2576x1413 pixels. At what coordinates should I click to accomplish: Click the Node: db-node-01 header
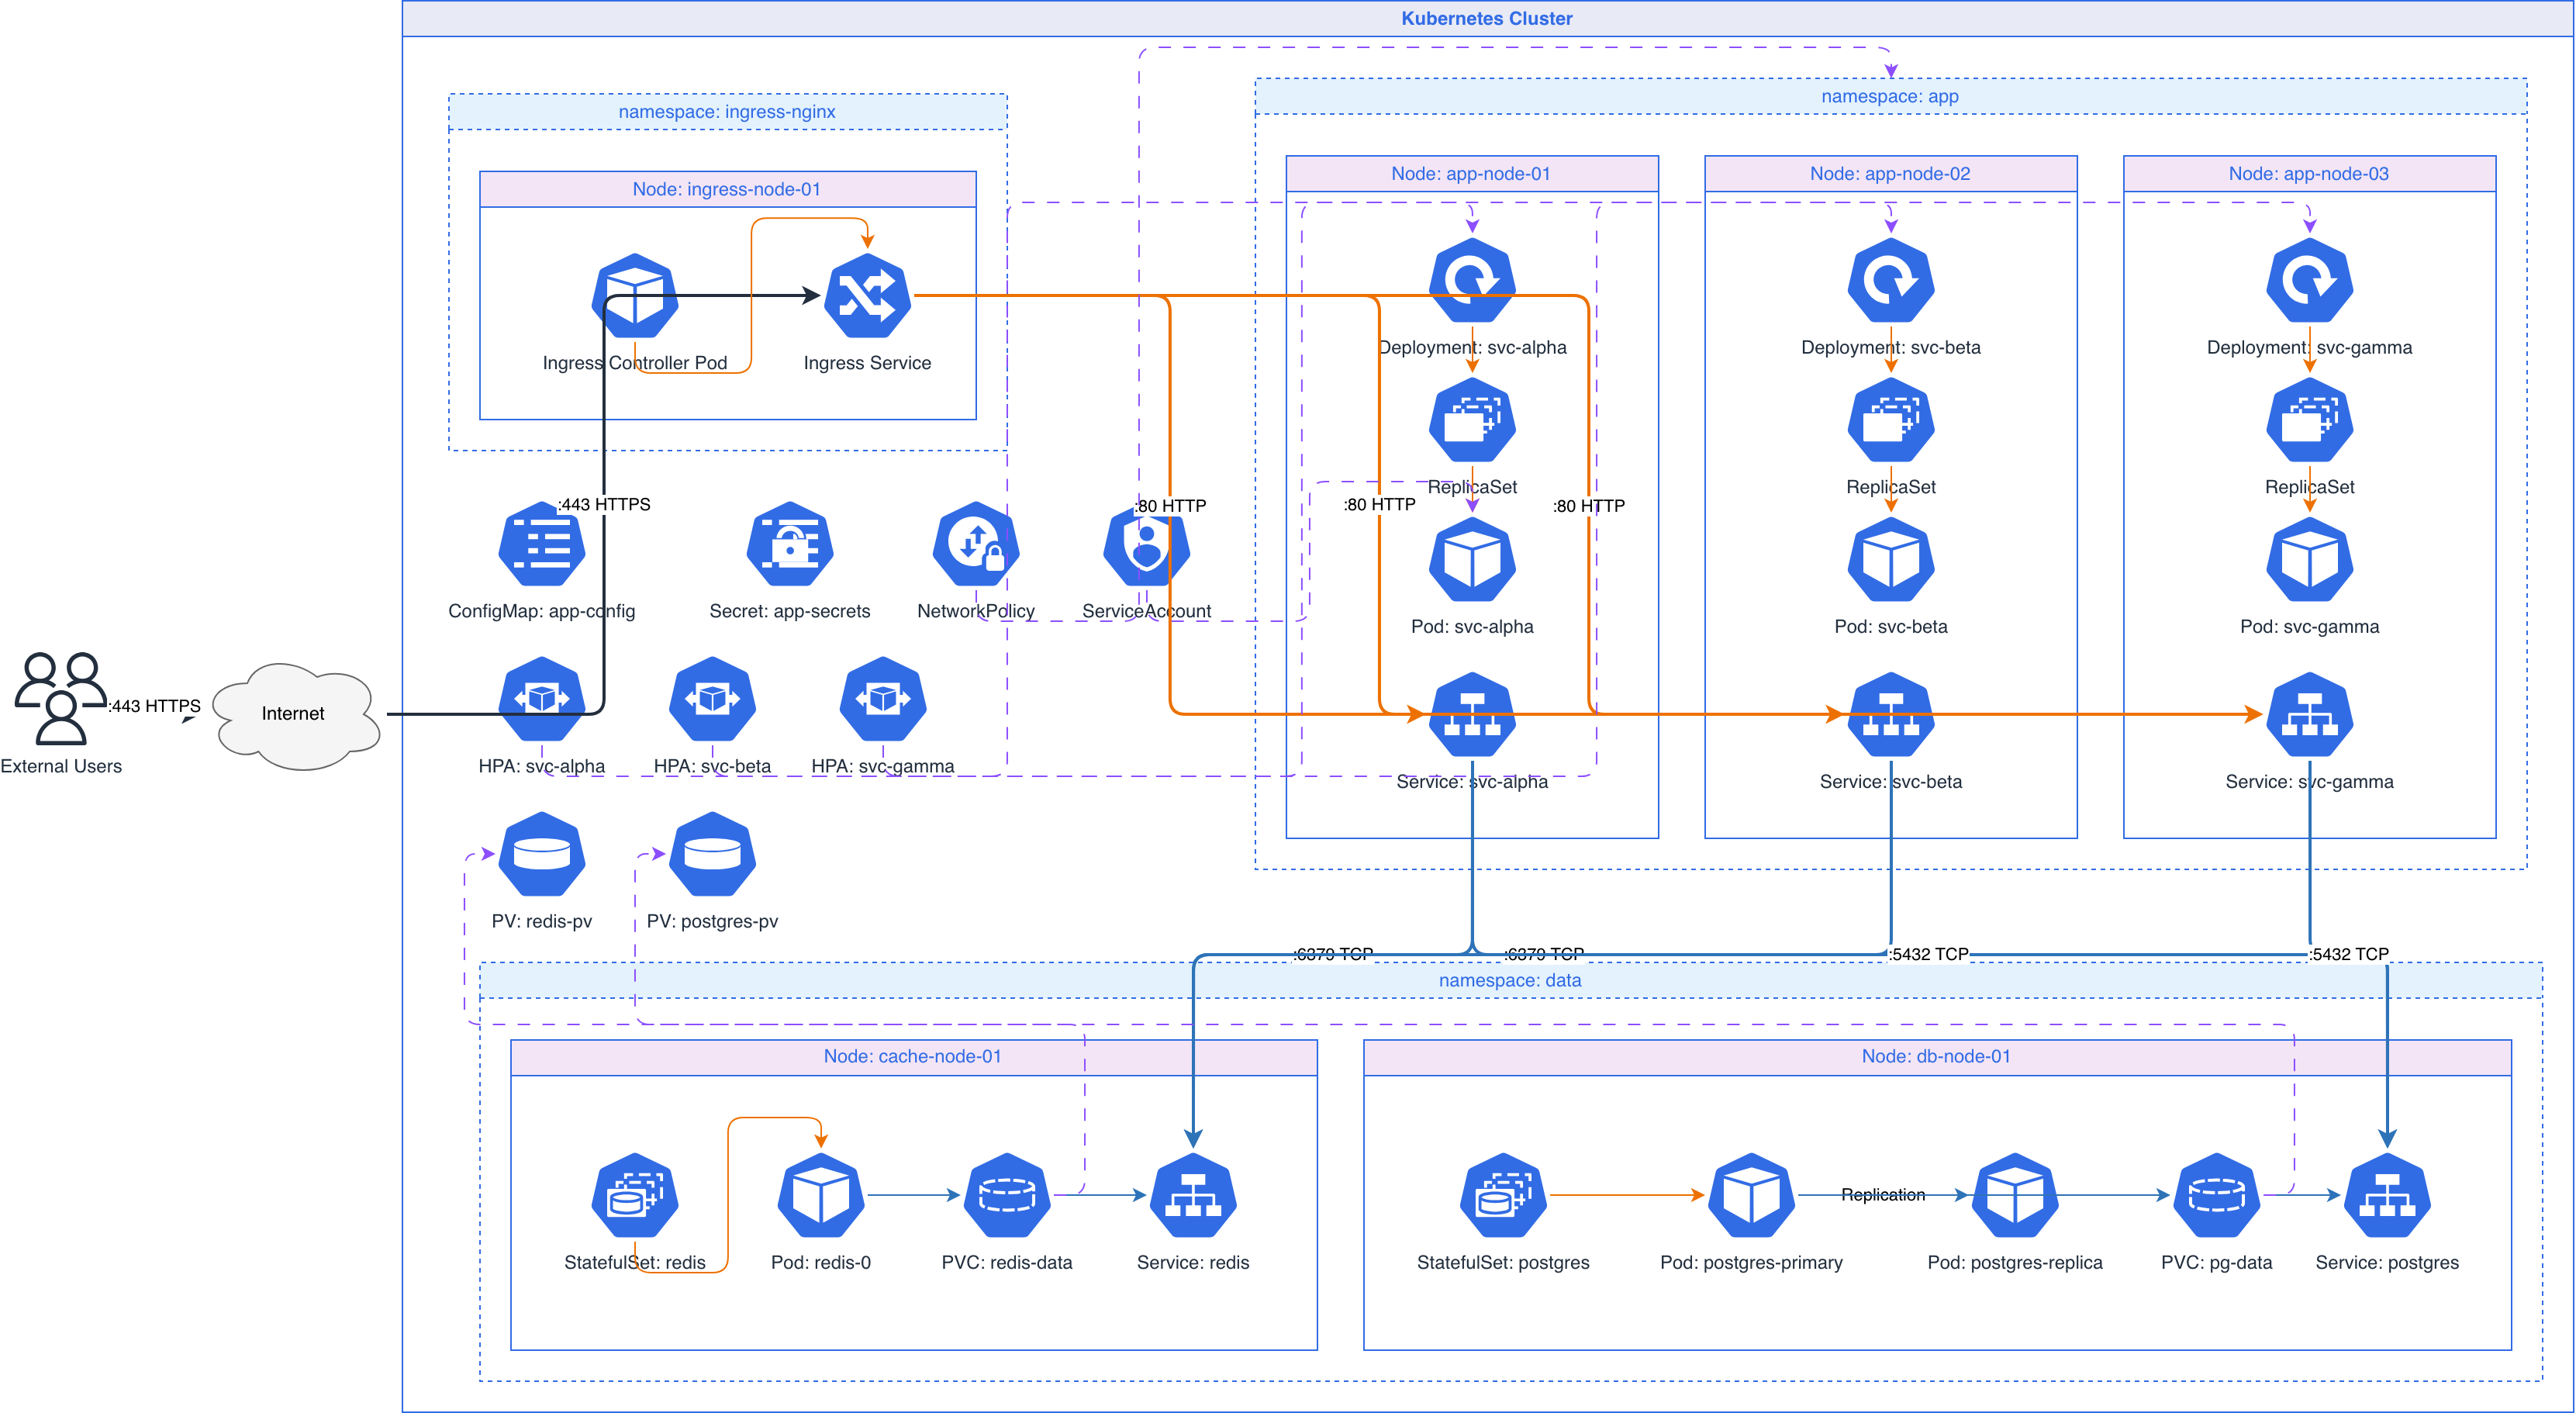point(1937,1056)
